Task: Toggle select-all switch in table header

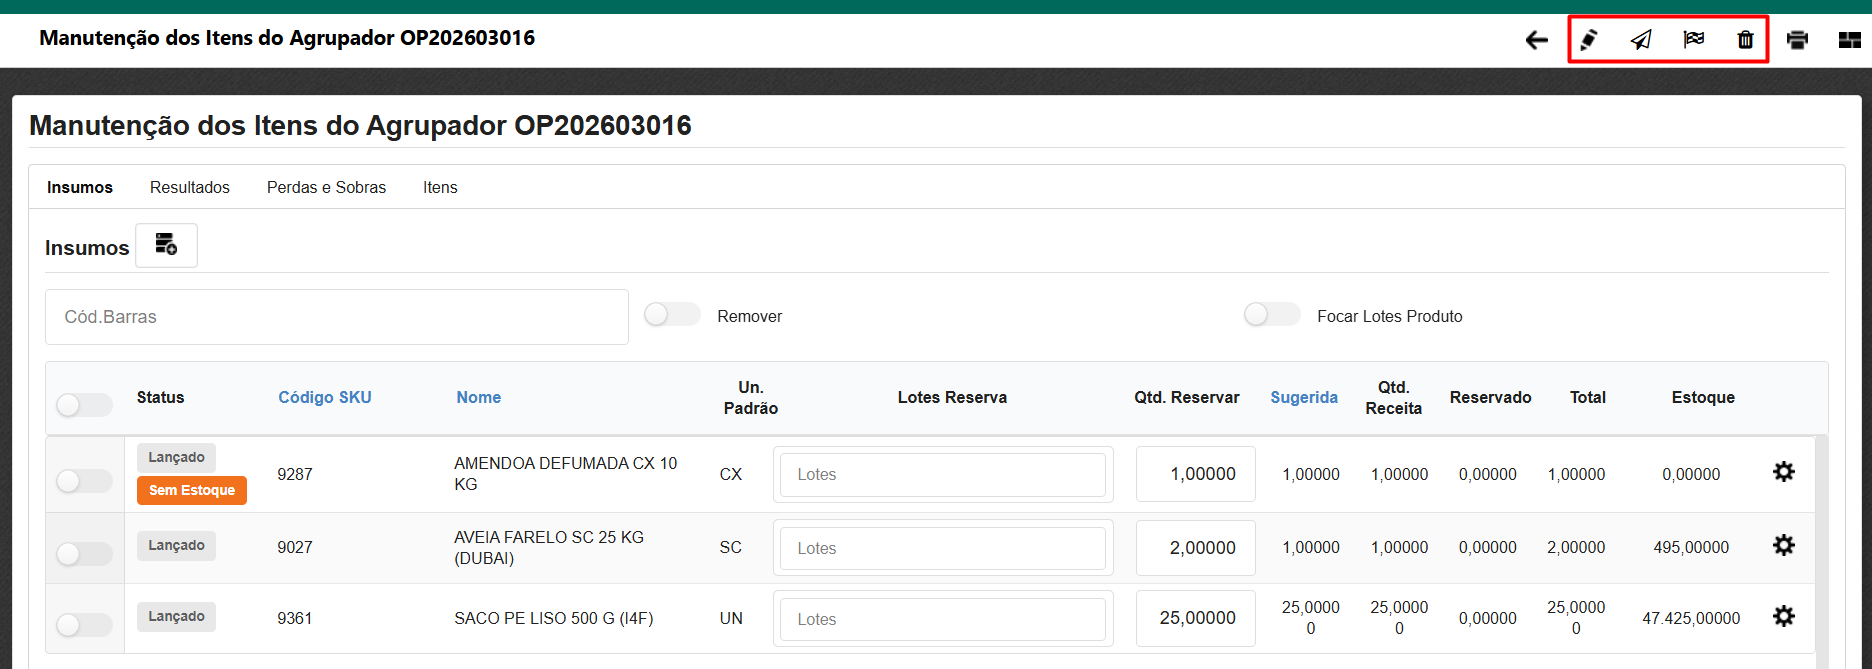Action: (x=84, y=405)
